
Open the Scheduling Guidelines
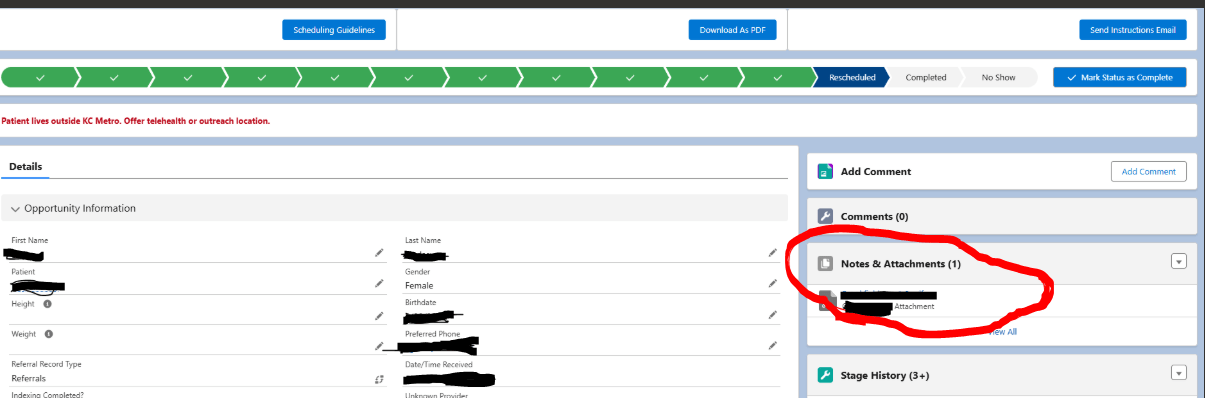click(x=334, y=30)
